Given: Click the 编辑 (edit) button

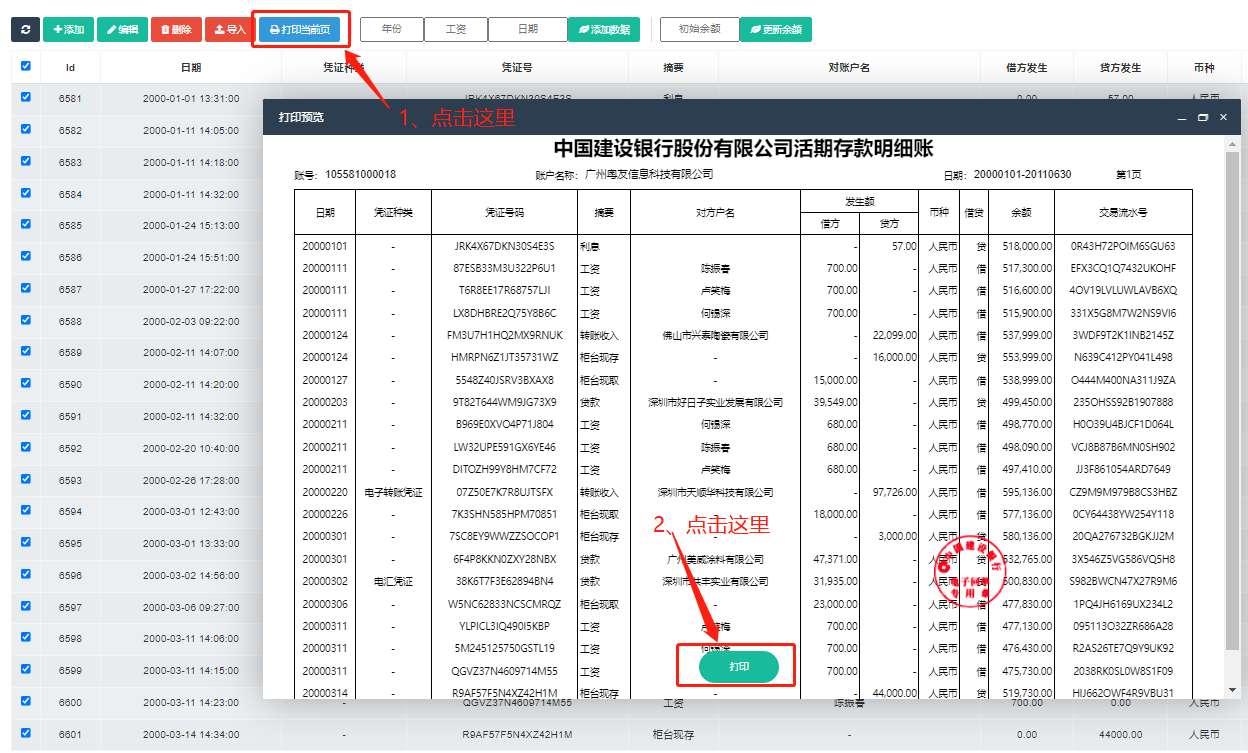Looking at the screenshot, I should (x=123, y=30).
